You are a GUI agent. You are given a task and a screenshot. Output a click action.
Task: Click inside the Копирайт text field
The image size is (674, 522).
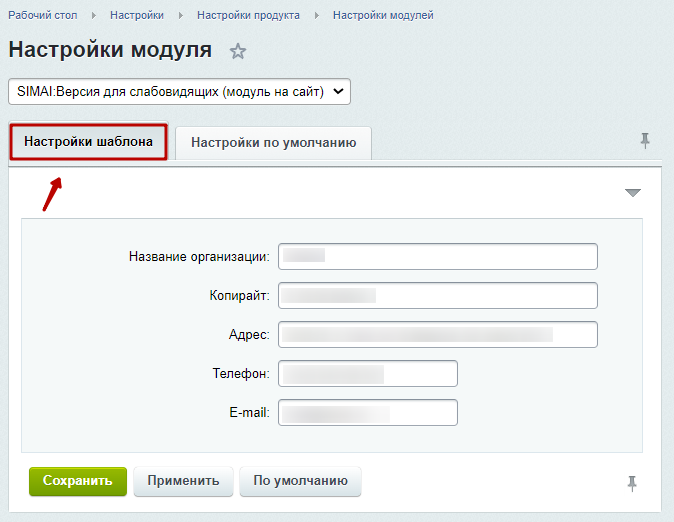[x=438, y=296]
